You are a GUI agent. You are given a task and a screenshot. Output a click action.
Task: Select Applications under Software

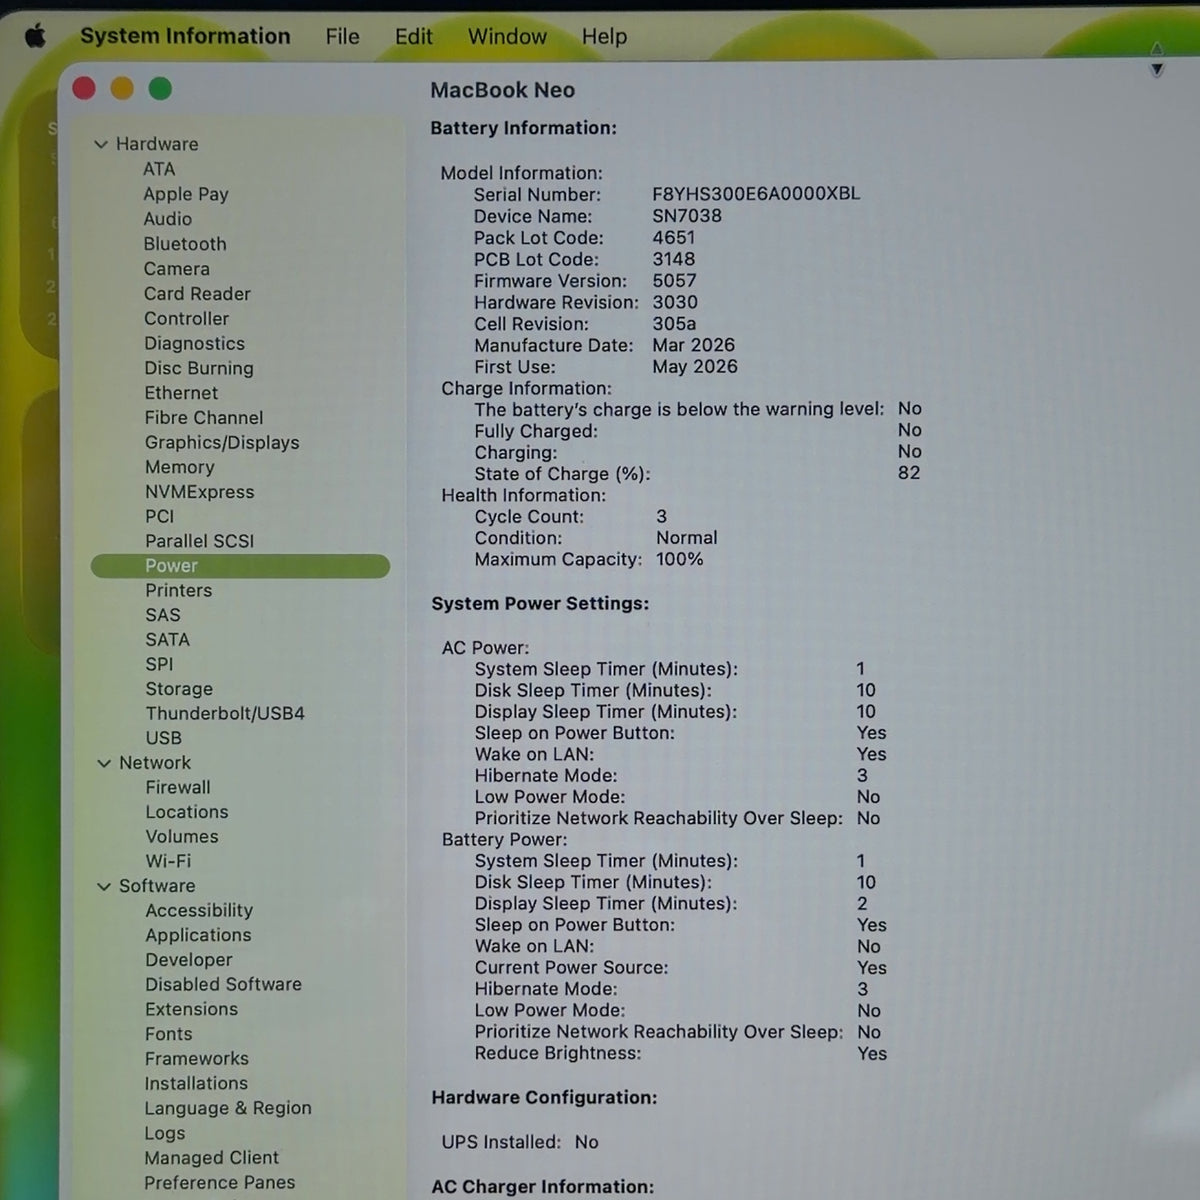click(x=198, y=935)
